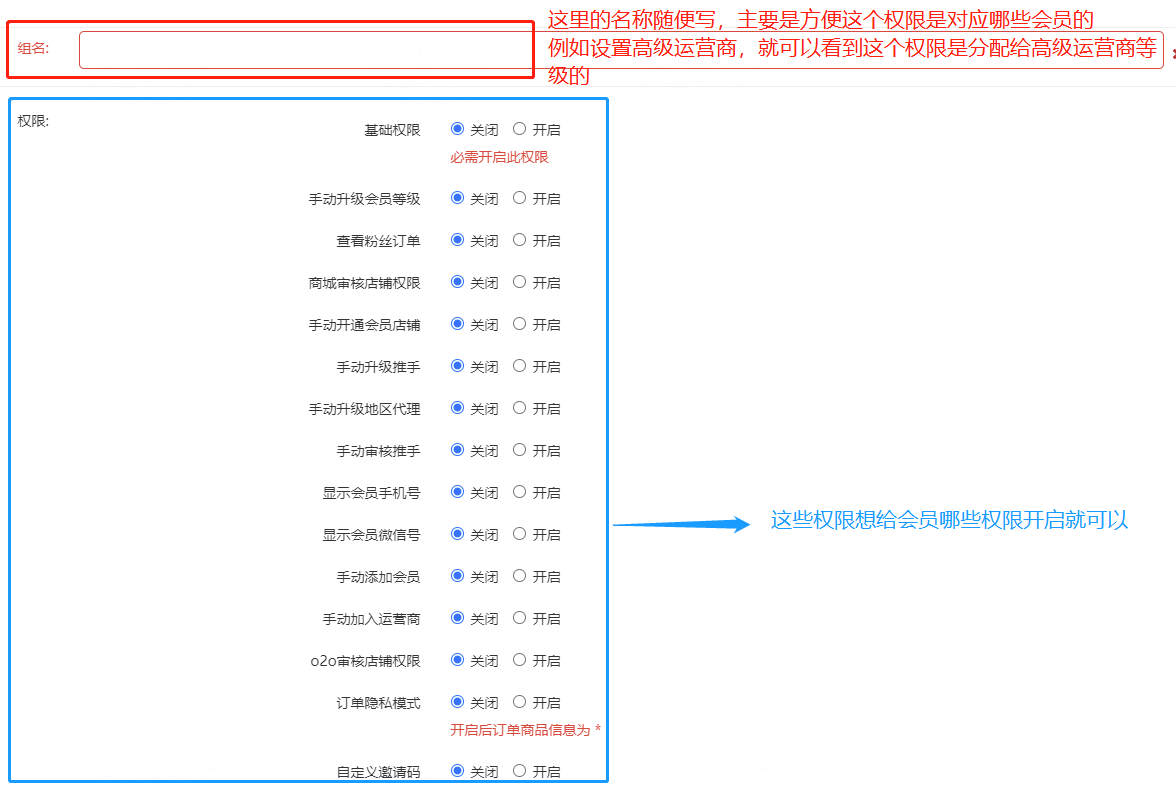Turn on 手动开通会员店铺
Viewport: 1176px width, 788px height.
click(519, 324)
